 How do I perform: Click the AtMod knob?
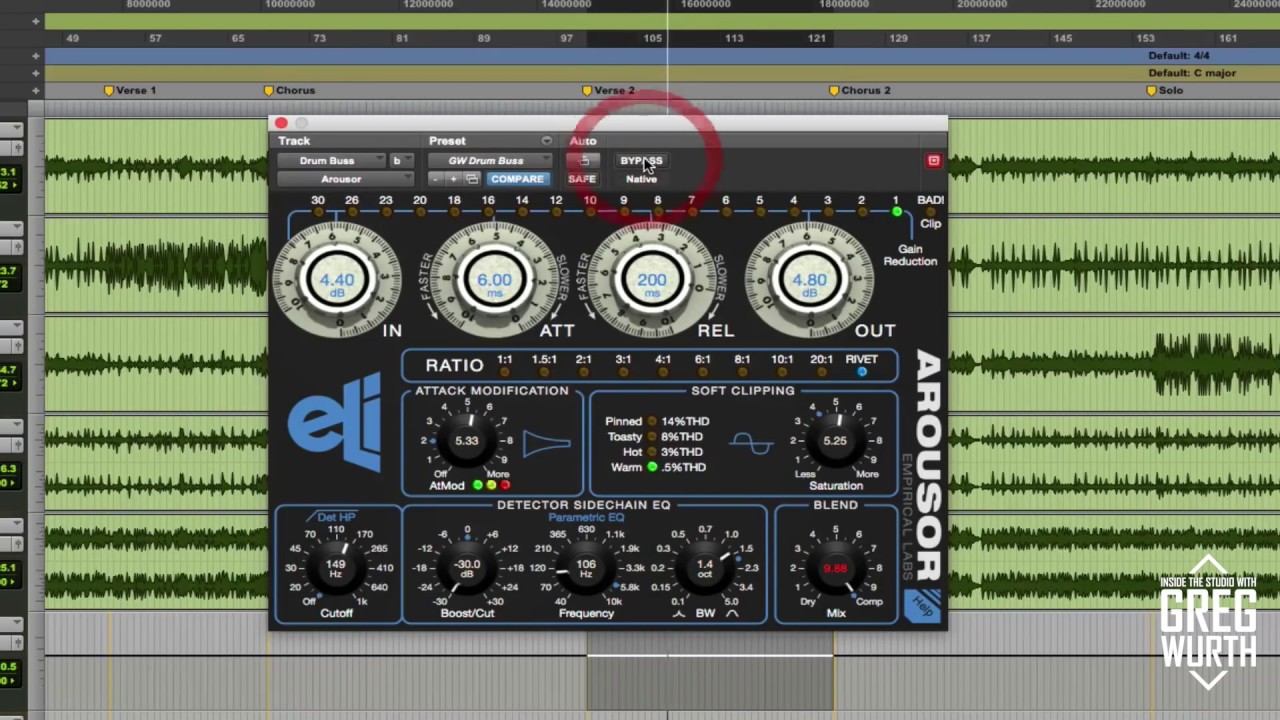click(x=466, y=441)
